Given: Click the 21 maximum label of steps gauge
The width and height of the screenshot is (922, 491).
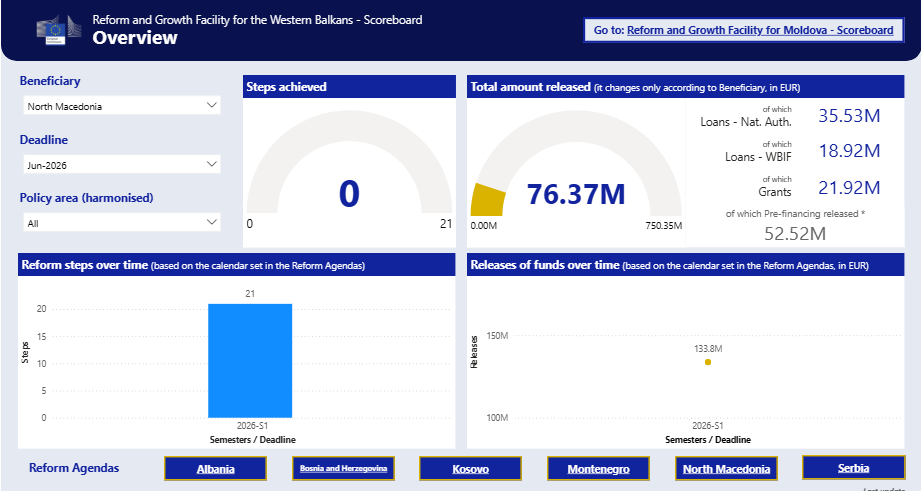Looking at the screenshot, I should point(446,224).
